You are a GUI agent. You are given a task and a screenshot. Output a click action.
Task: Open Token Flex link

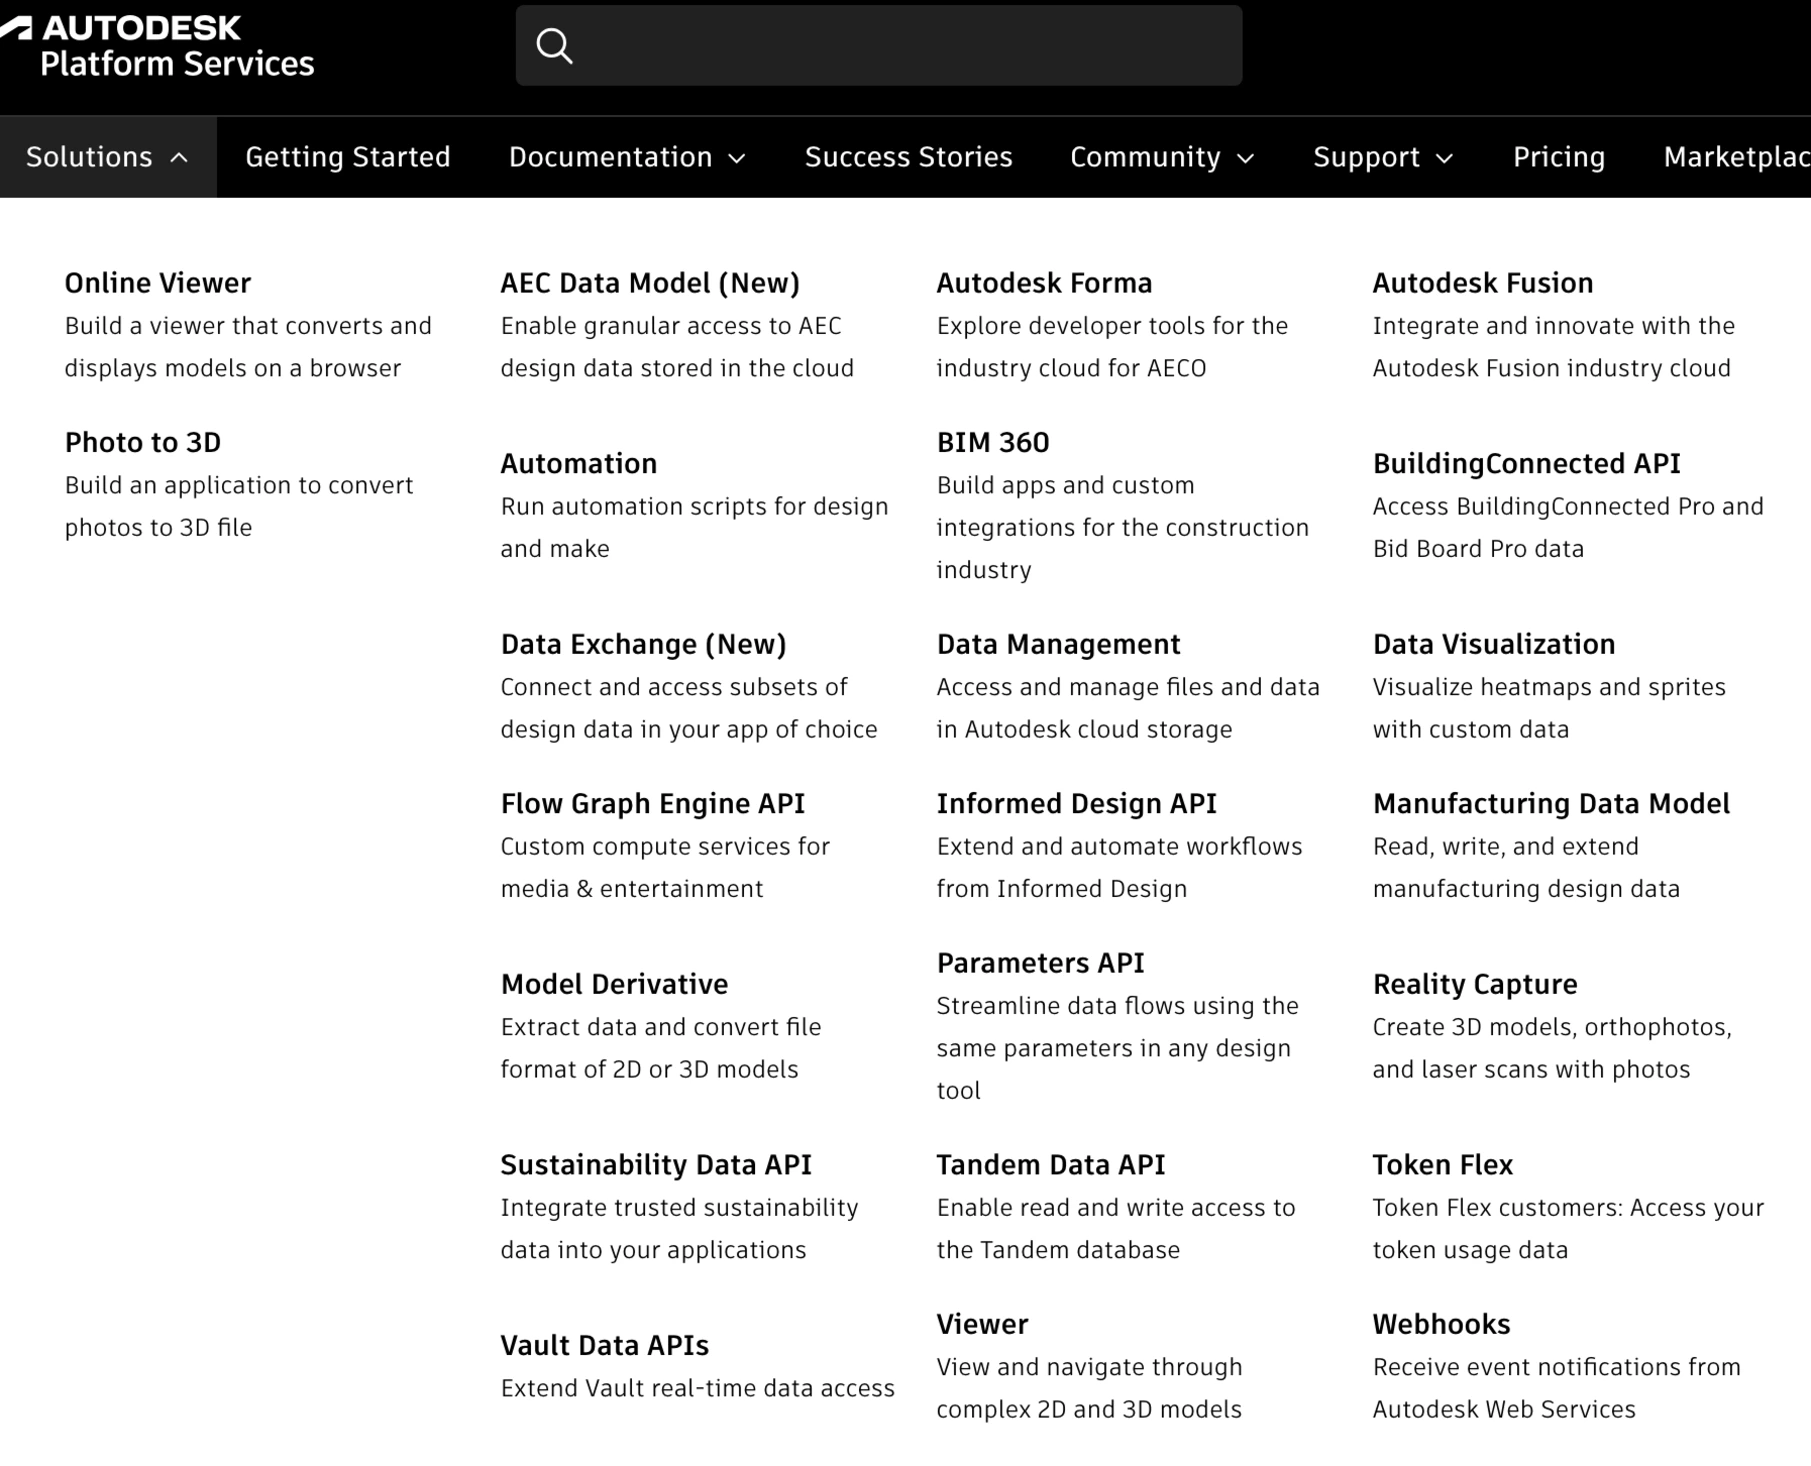tap(1443, 1164)
